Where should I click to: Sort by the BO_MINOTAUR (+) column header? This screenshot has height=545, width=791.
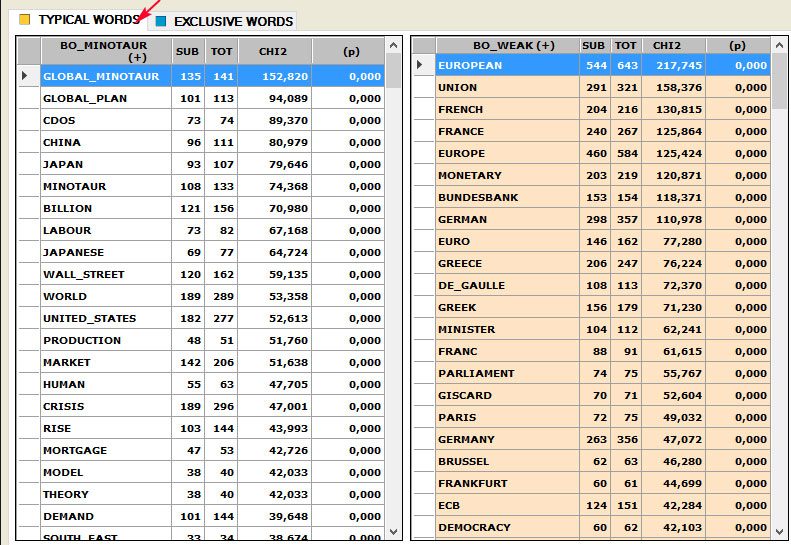(x=106, y=51)
